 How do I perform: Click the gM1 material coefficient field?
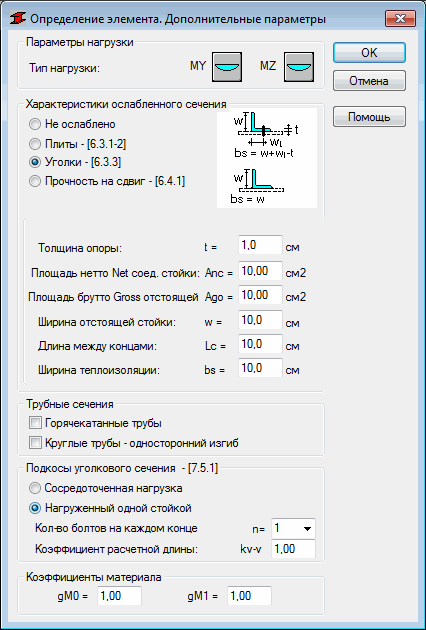point(249,596)
